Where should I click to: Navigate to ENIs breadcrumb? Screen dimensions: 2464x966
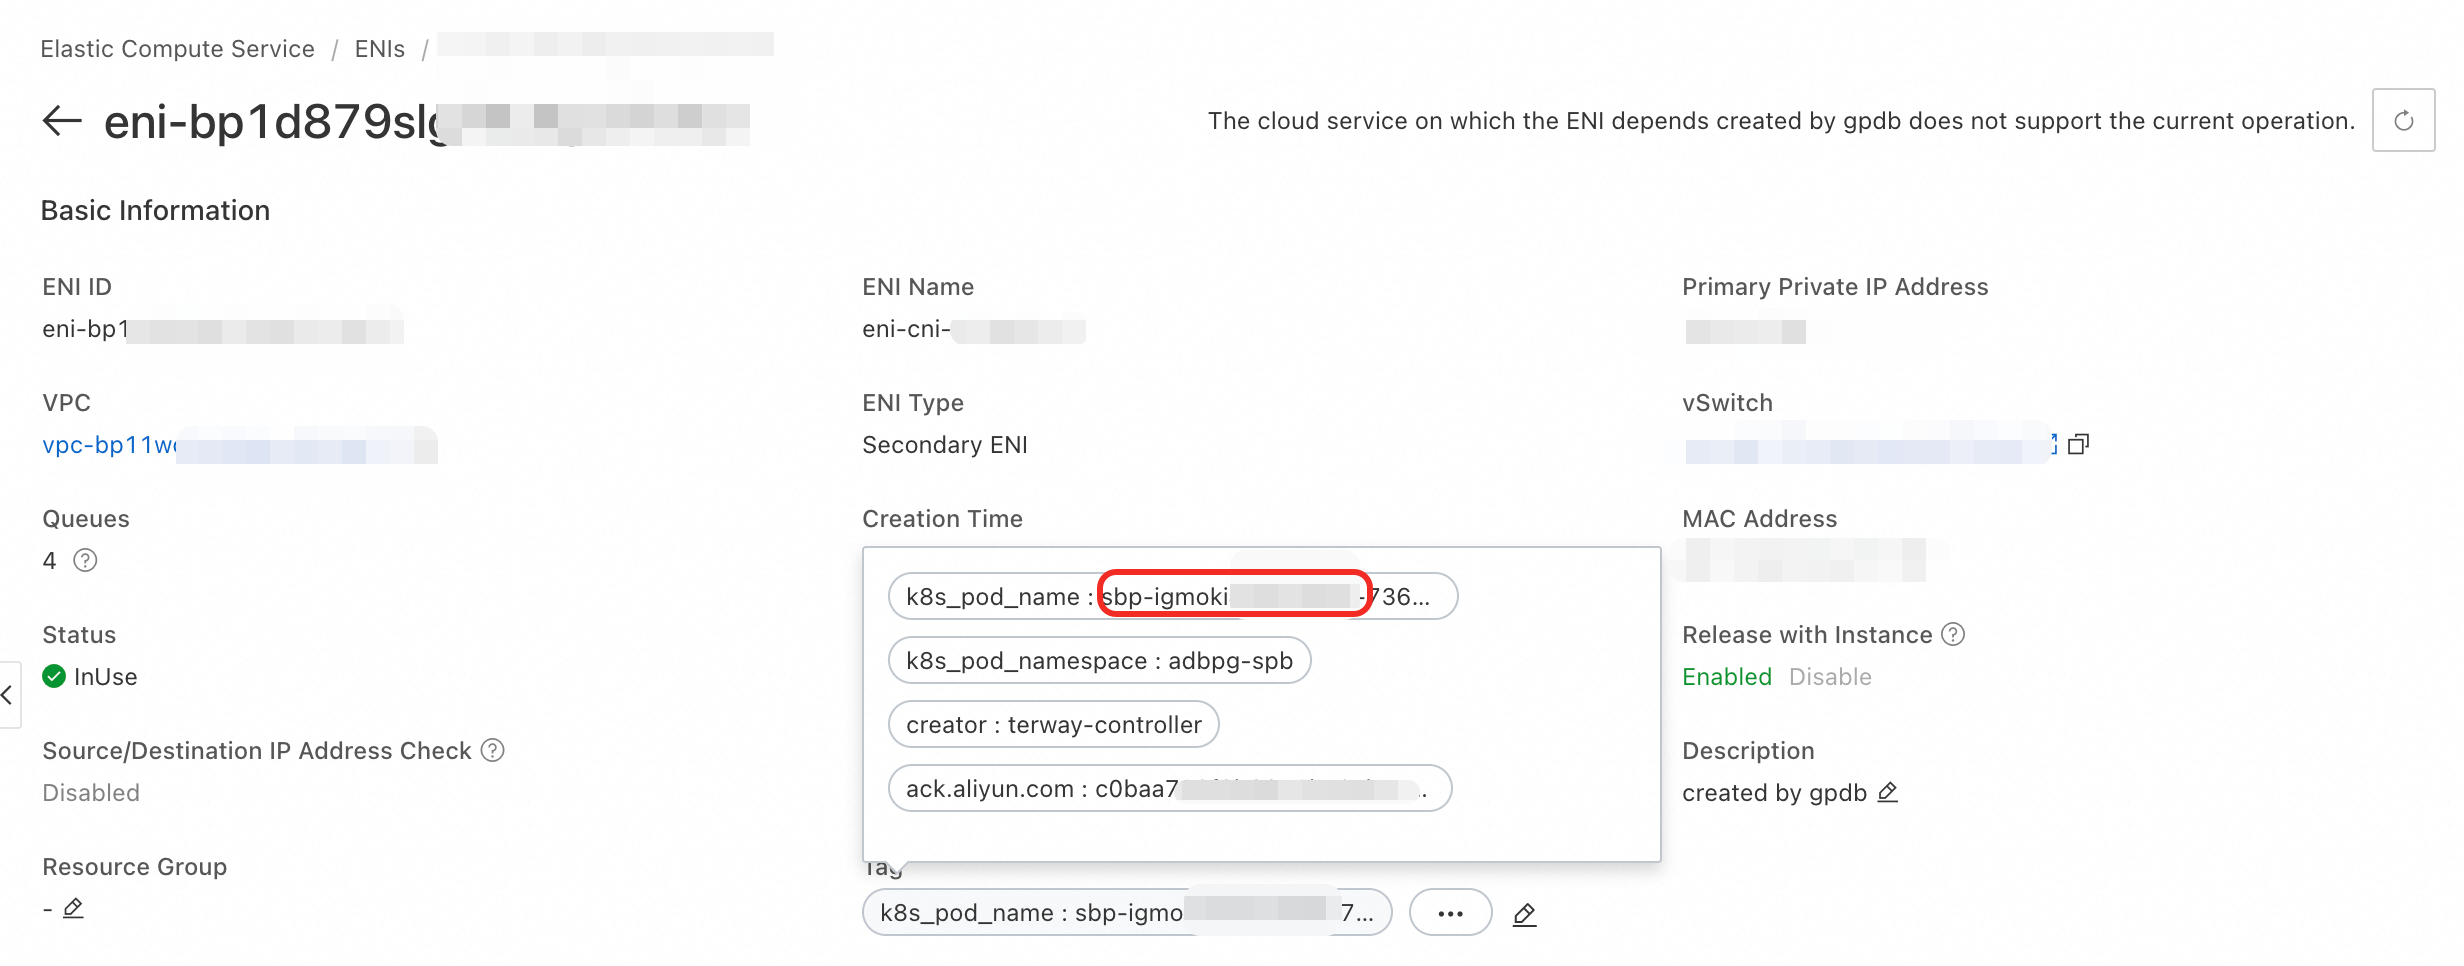(380, 49)
